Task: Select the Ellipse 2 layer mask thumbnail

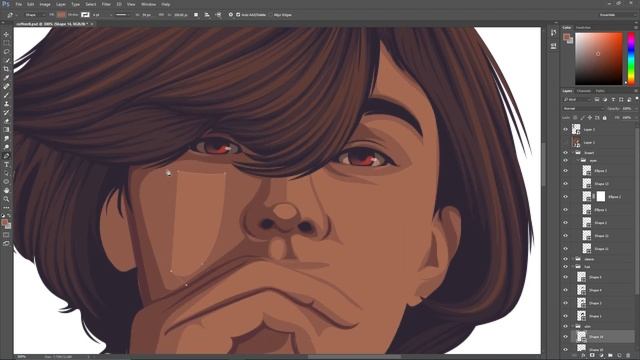Action: click(x=600, y=196)
